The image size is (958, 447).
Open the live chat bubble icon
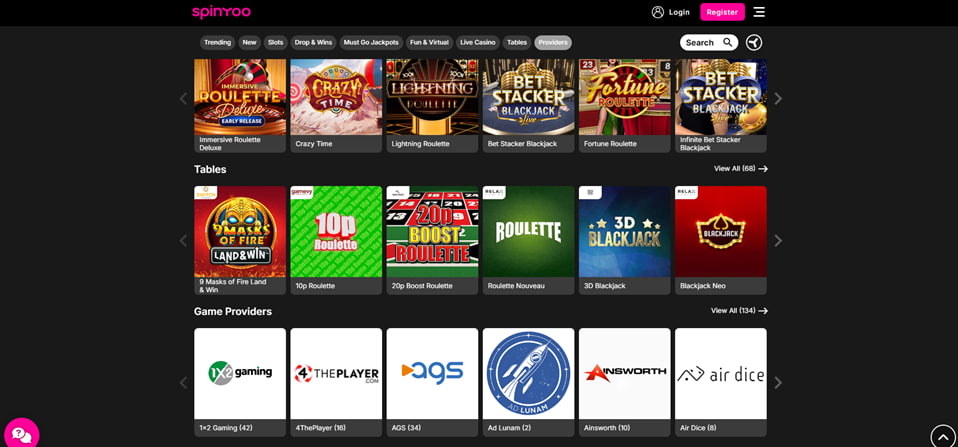[21, 434]
